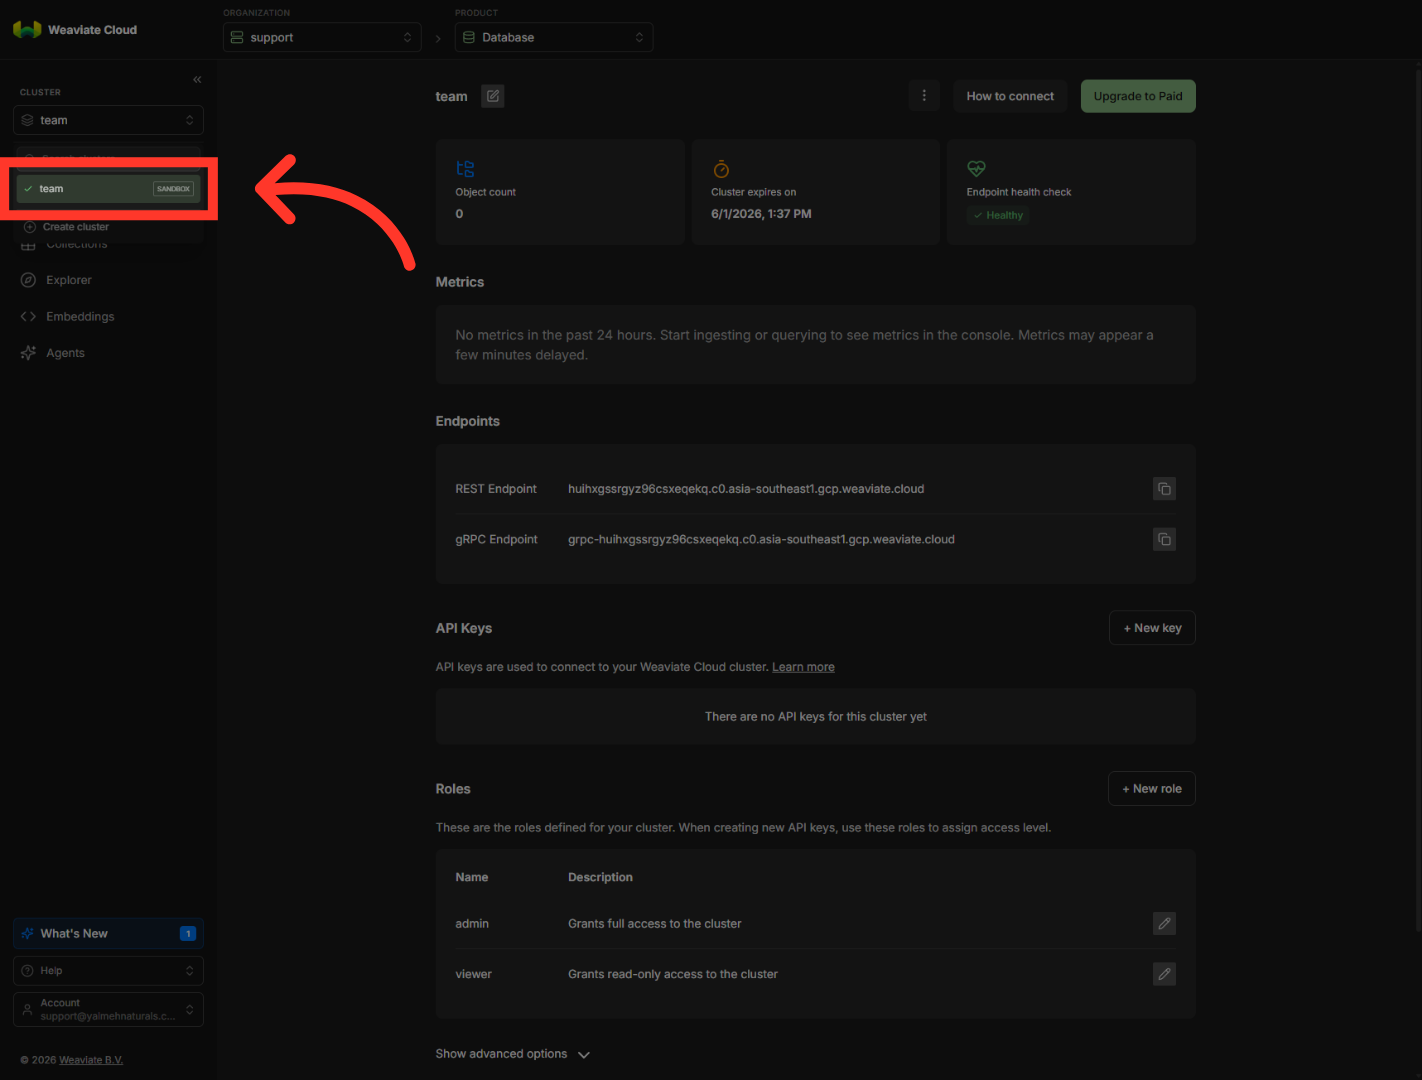Screen dimensions: 1422x1080
Task: Click the Roles section heading
Action: [453, 789]
